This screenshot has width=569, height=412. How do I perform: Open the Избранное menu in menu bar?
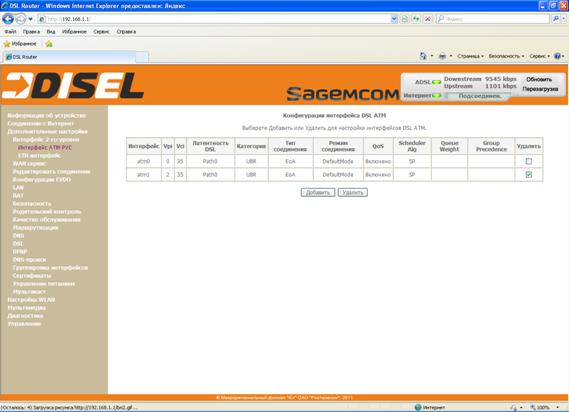[x=74, y=32]
